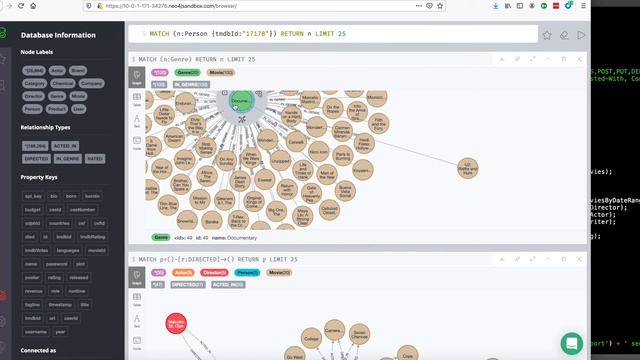Click the Movie label in Node Labels
This screenshot has height=360, width=640.
[x=78, y=96]
